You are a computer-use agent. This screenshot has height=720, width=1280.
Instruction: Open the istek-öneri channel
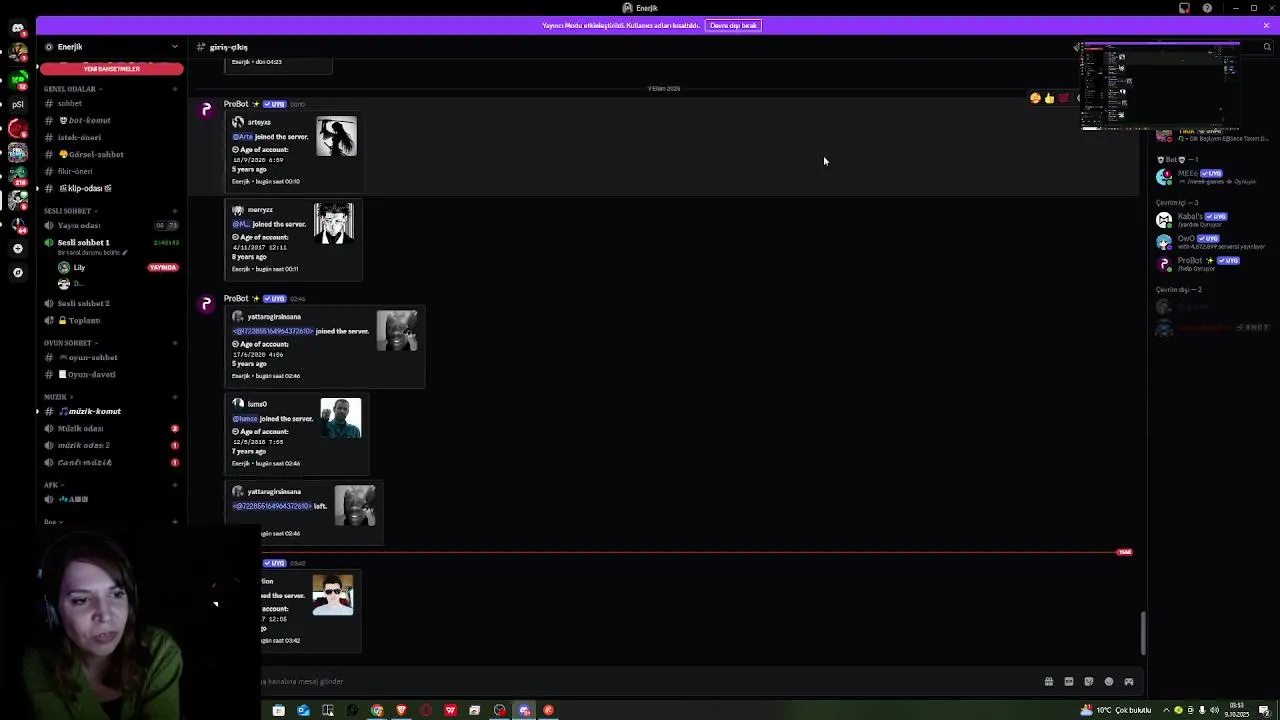coord(110,137)
